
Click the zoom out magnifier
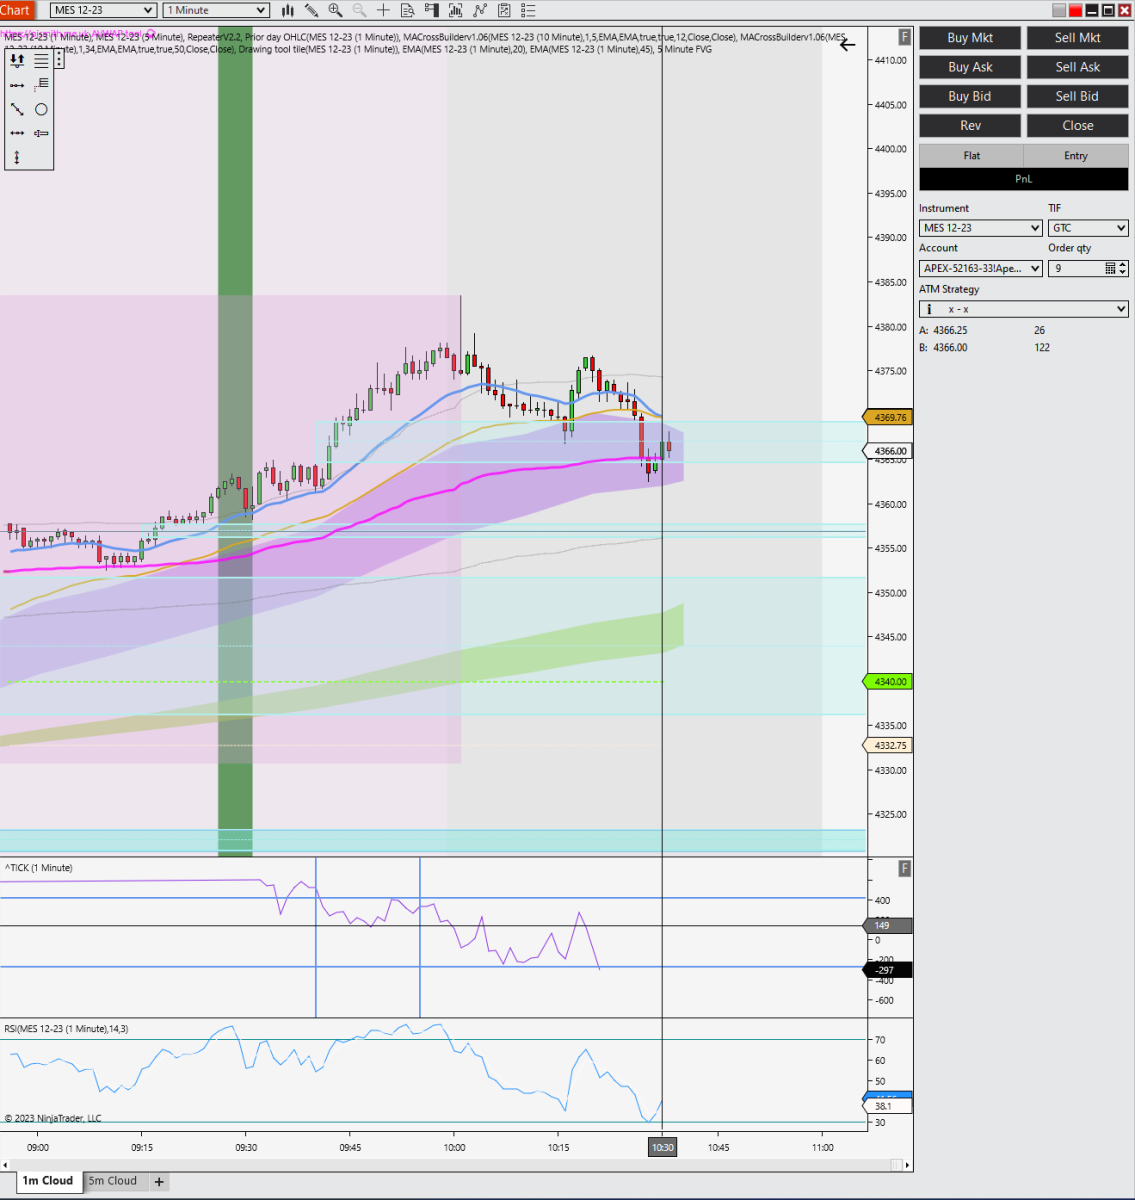coord(359,10)
